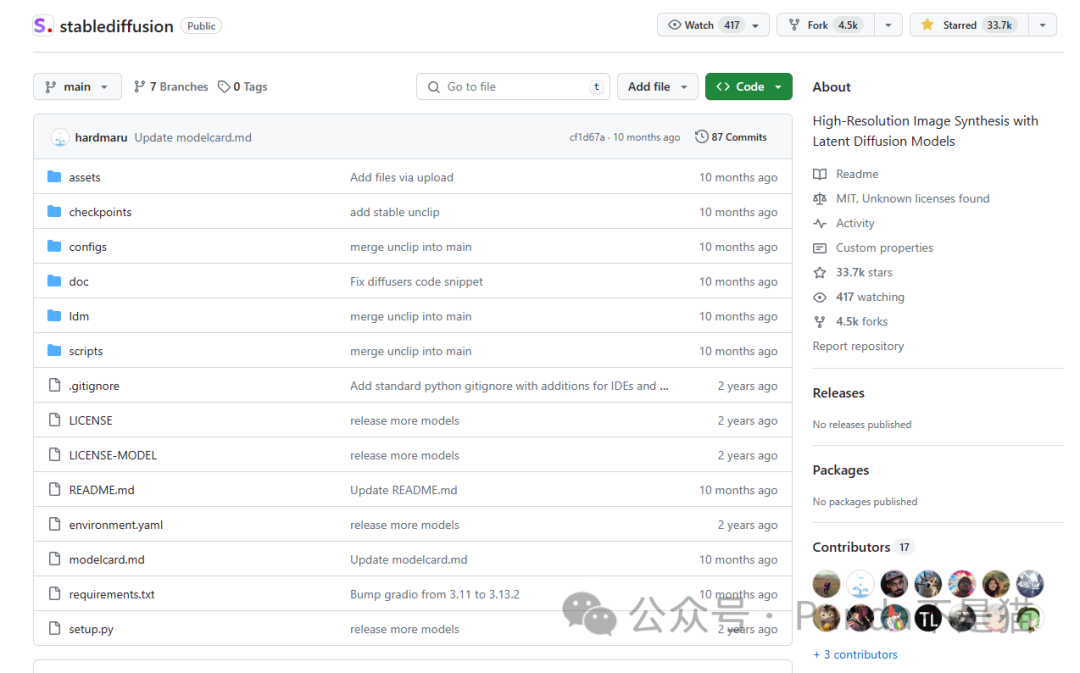Viewport: 1080px width, 673px height.
Task: Click the commits history clock icon
Action: [701, 136]
